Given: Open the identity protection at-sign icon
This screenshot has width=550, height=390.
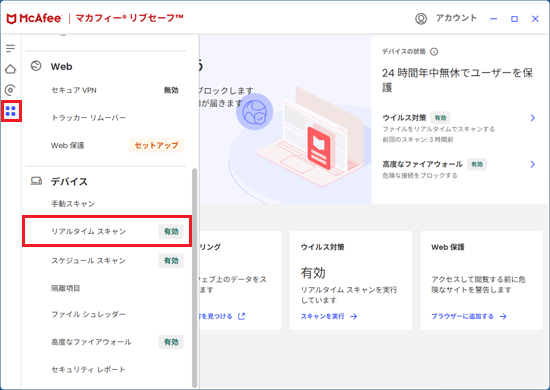Looking at the screenshot, I should click(11, 90).
